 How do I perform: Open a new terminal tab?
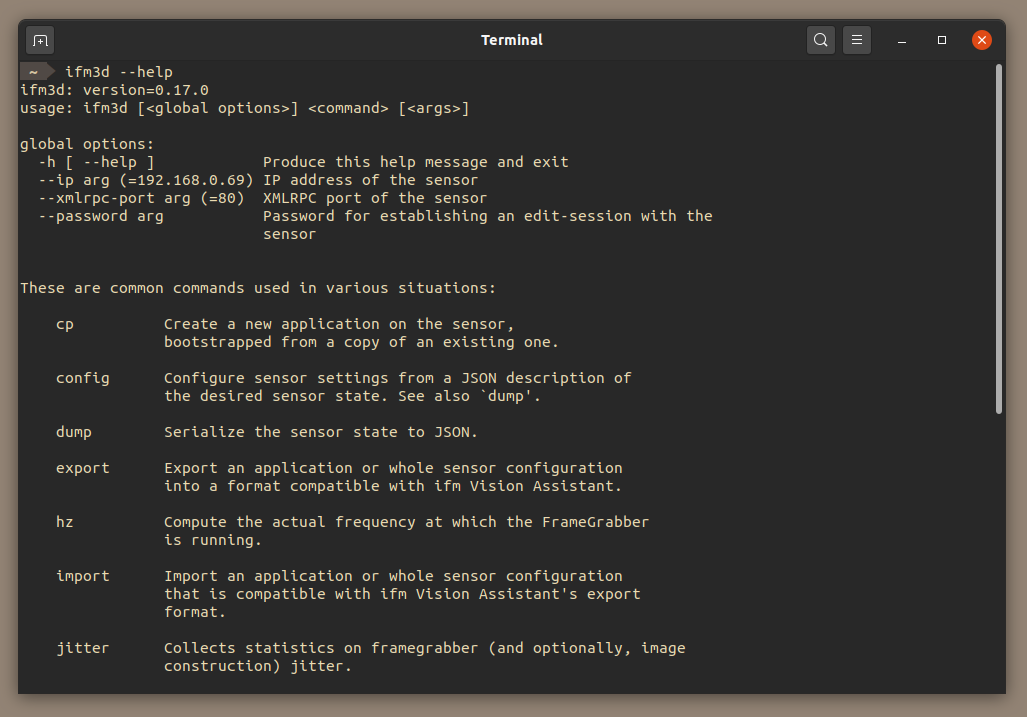(39, 40)
